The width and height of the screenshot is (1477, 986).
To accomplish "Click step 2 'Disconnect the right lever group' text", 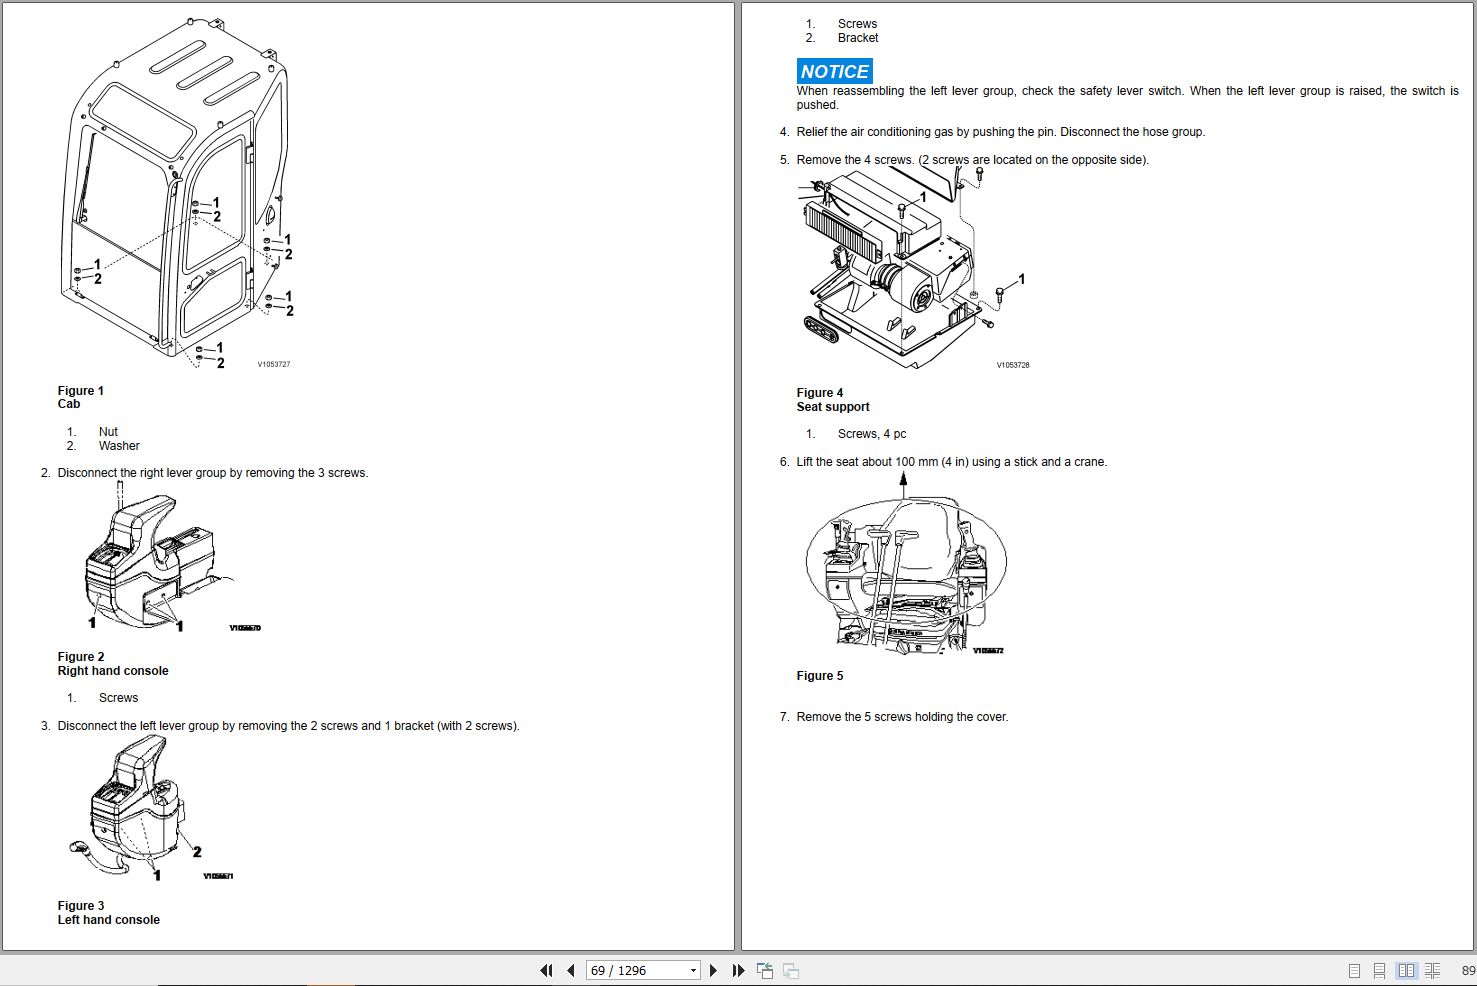I will (213, 473).
